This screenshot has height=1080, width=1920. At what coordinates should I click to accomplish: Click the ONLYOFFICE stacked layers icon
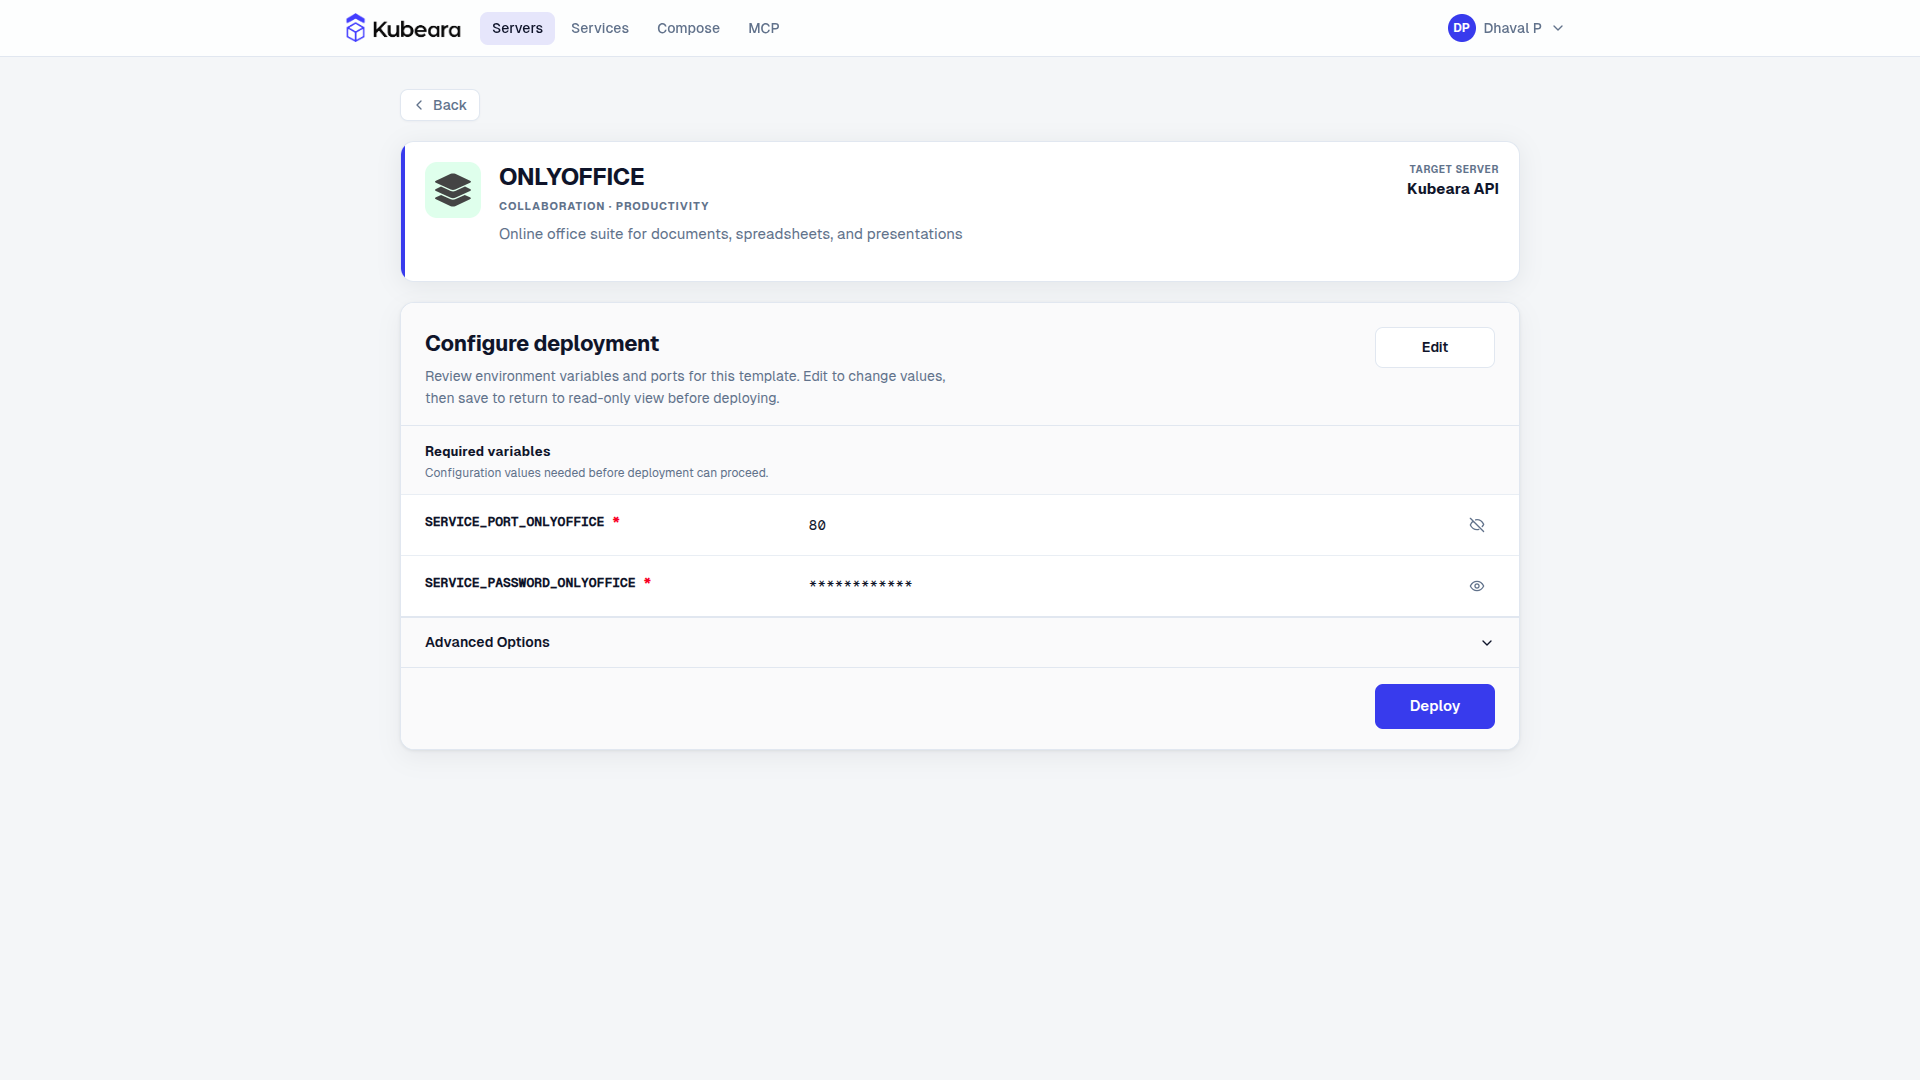[x=453, y=190]
